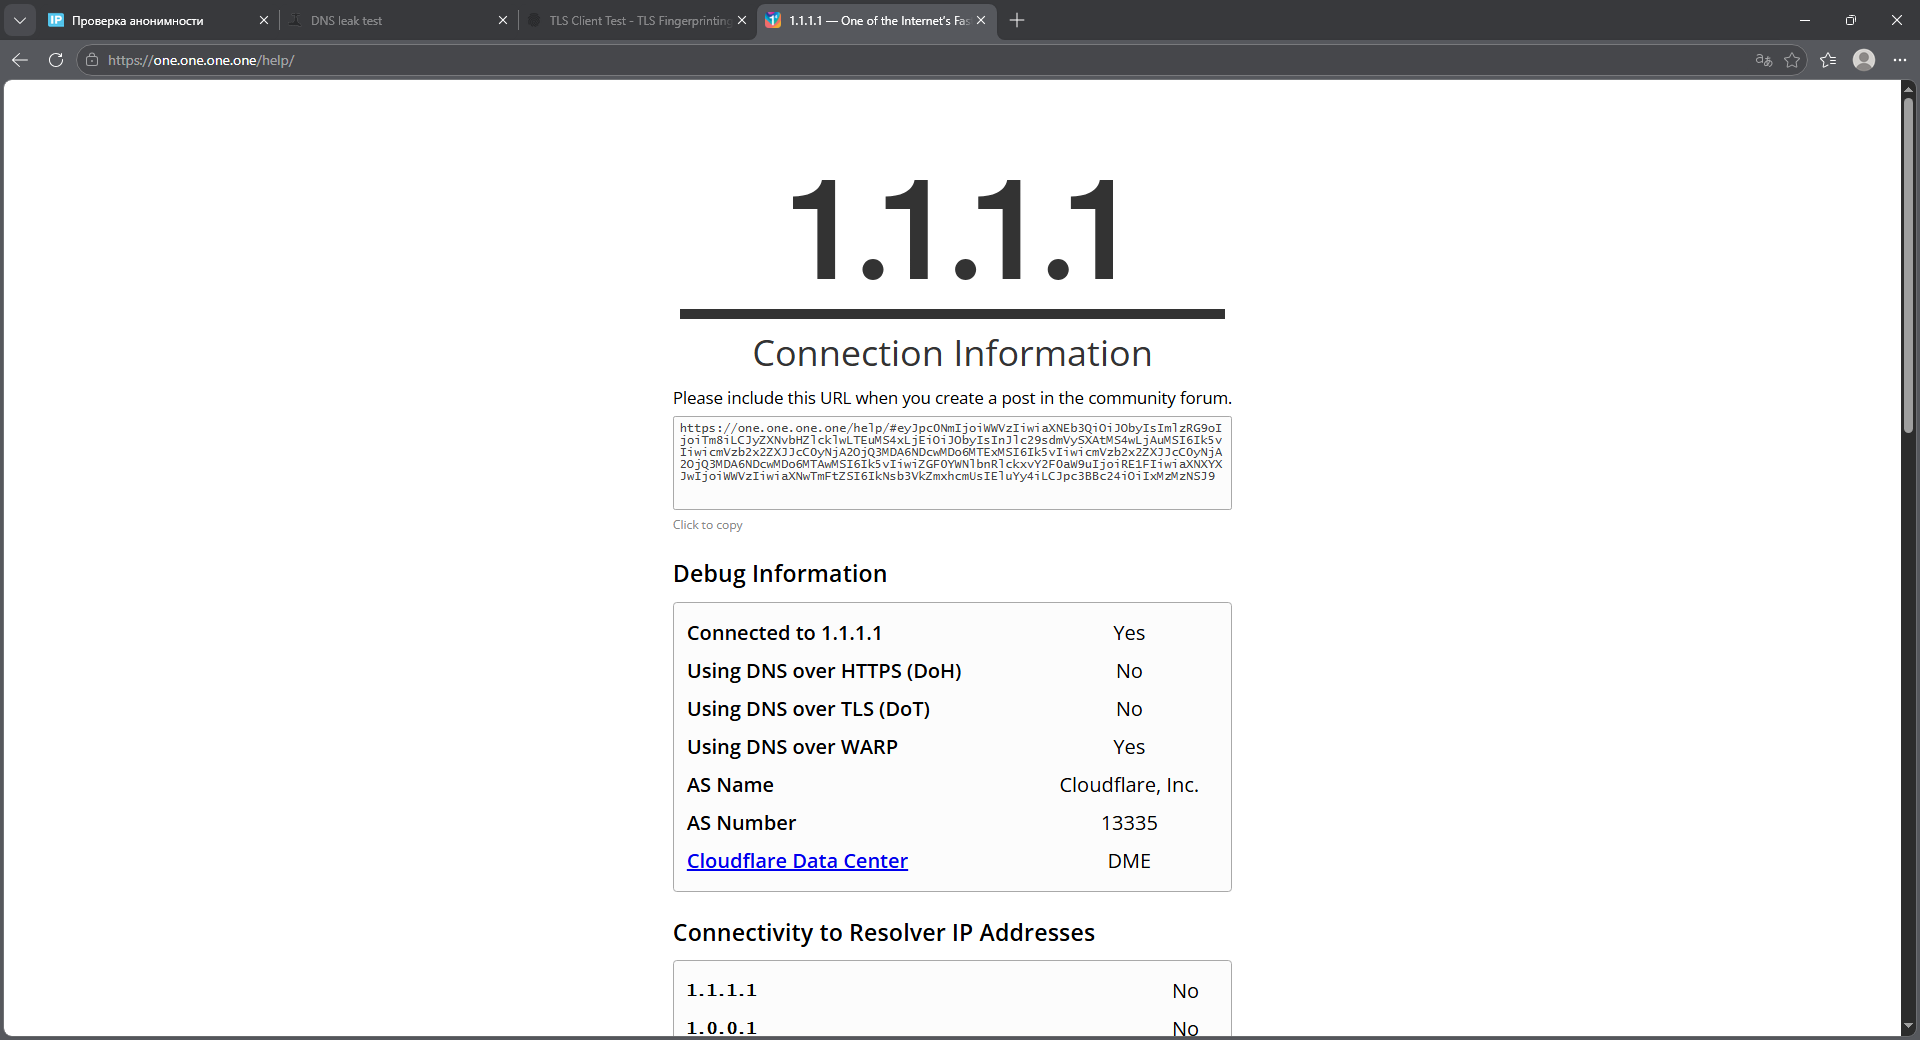Open the translate page icon
Image resolution: width=1920 pixels, height=1040 pixels.
coord(1764,60)
